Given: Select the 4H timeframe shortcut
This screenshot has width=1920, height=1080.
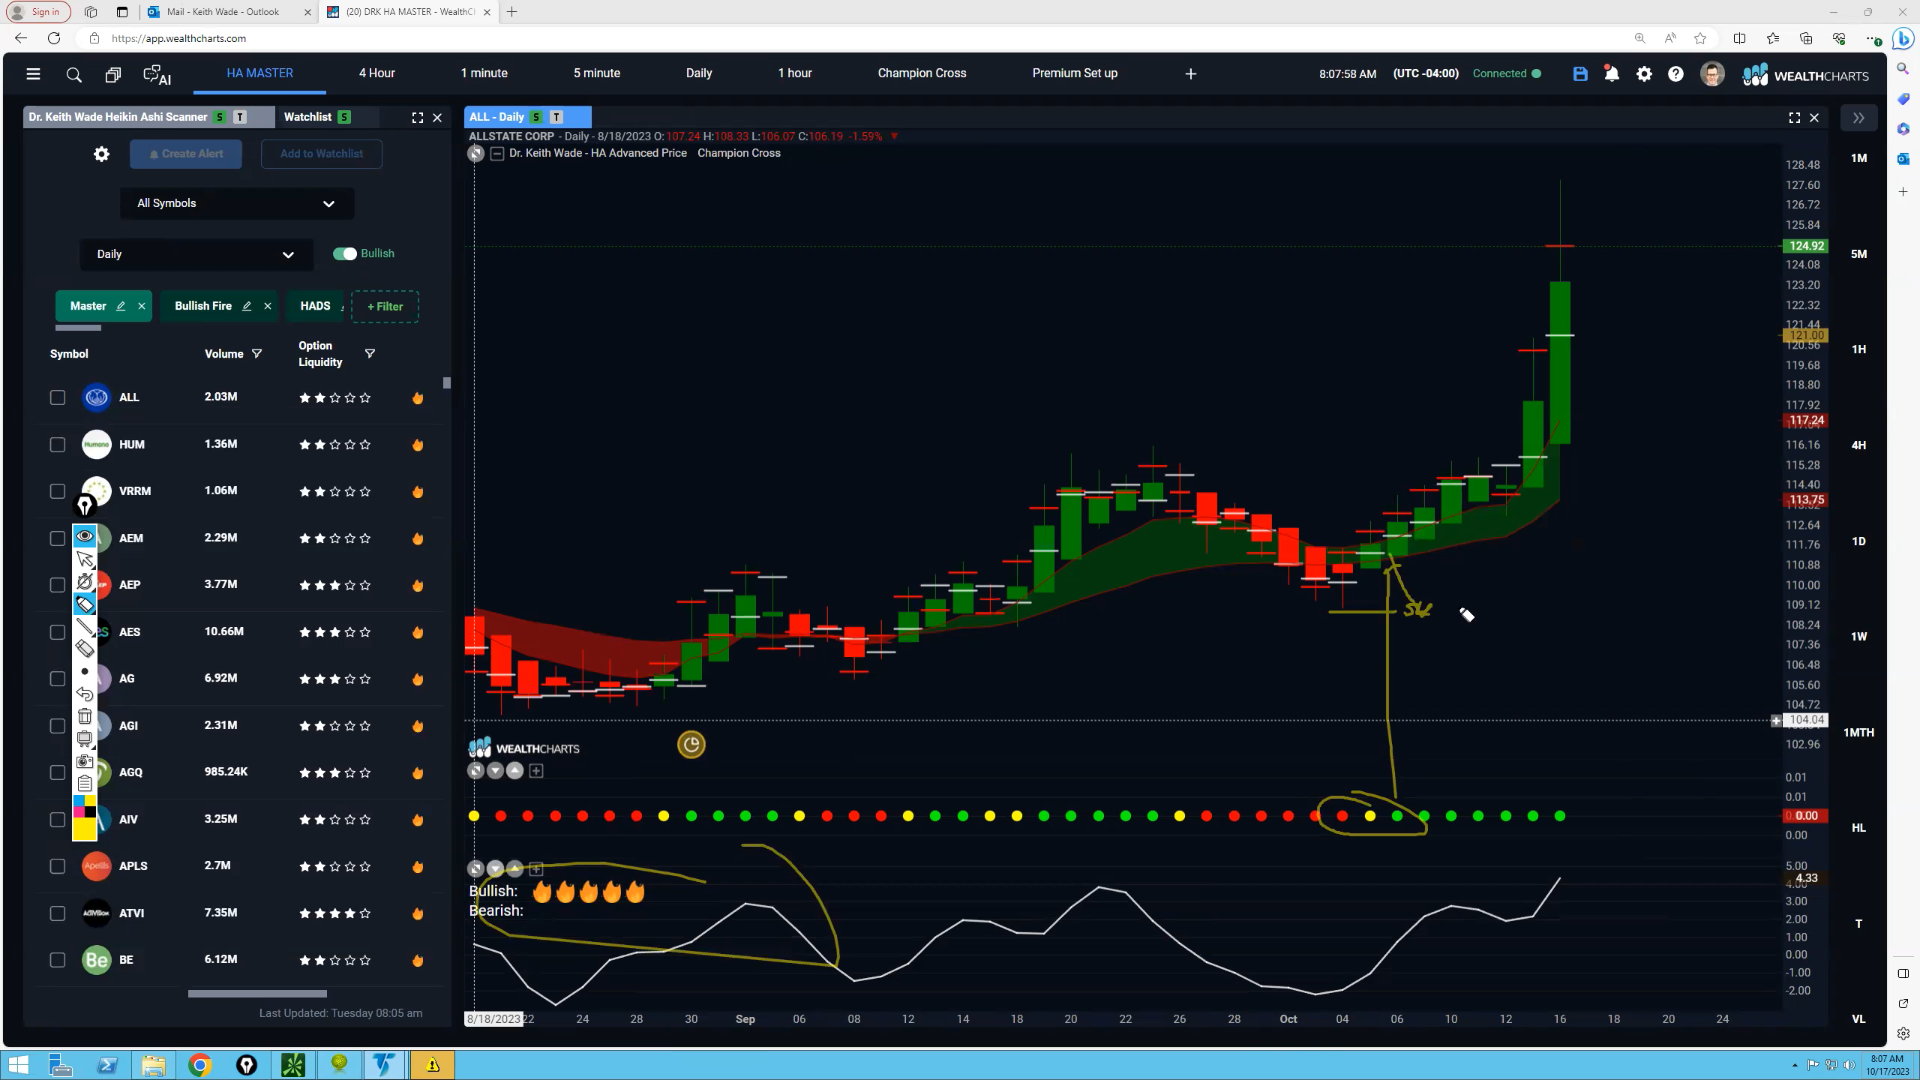Looking at the screenshot, I should [1859, 446].
